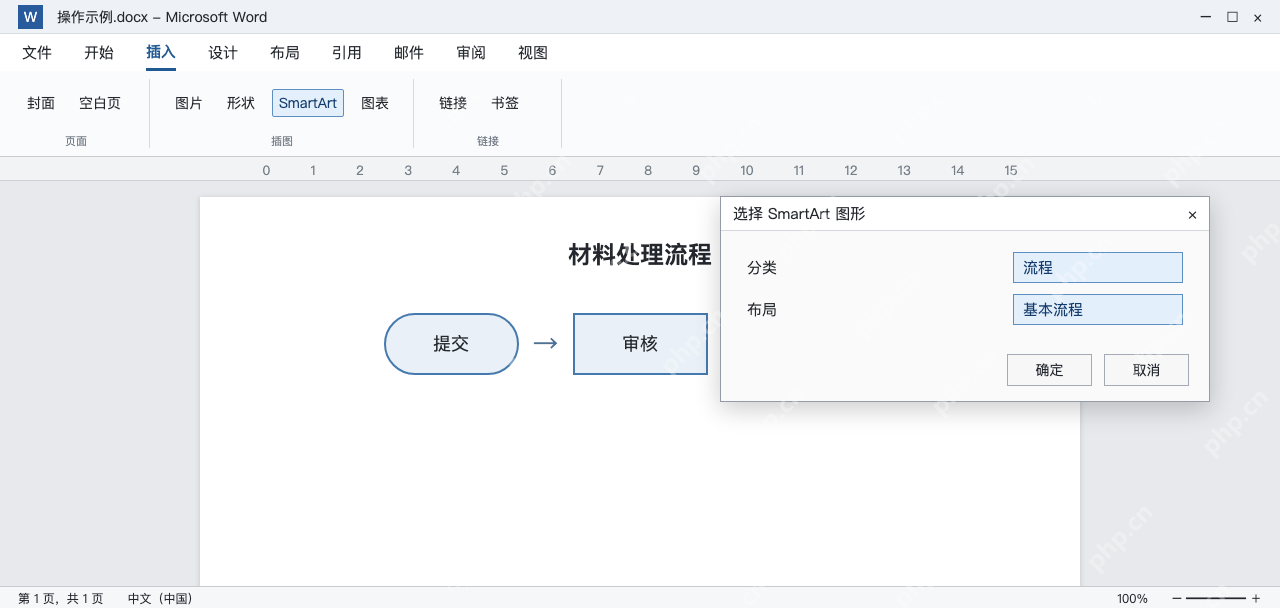Image resolution: width=1280 pixels, height=608 pixels.
Task: Open the 引用 ribbon tab
Action: pyautogui.click(x=347, y=53)
